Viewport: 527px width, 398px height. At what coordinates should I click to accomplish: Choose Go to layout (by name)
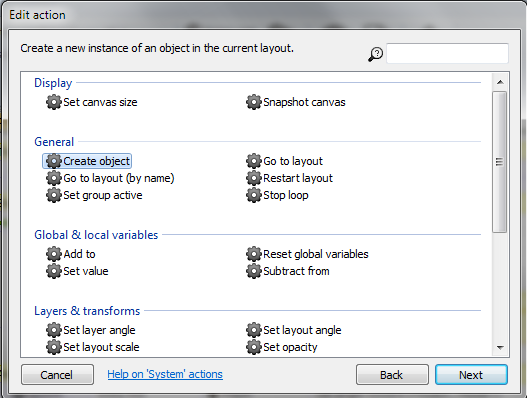click(110, 178)
